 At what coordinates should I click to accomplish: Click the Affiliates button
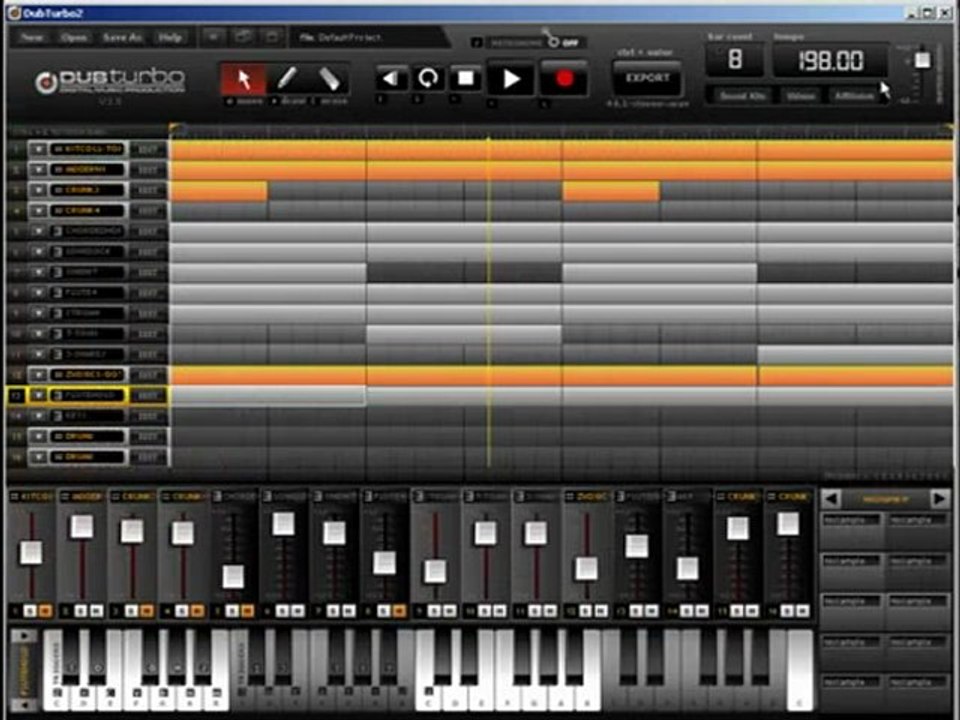point(853,96)
